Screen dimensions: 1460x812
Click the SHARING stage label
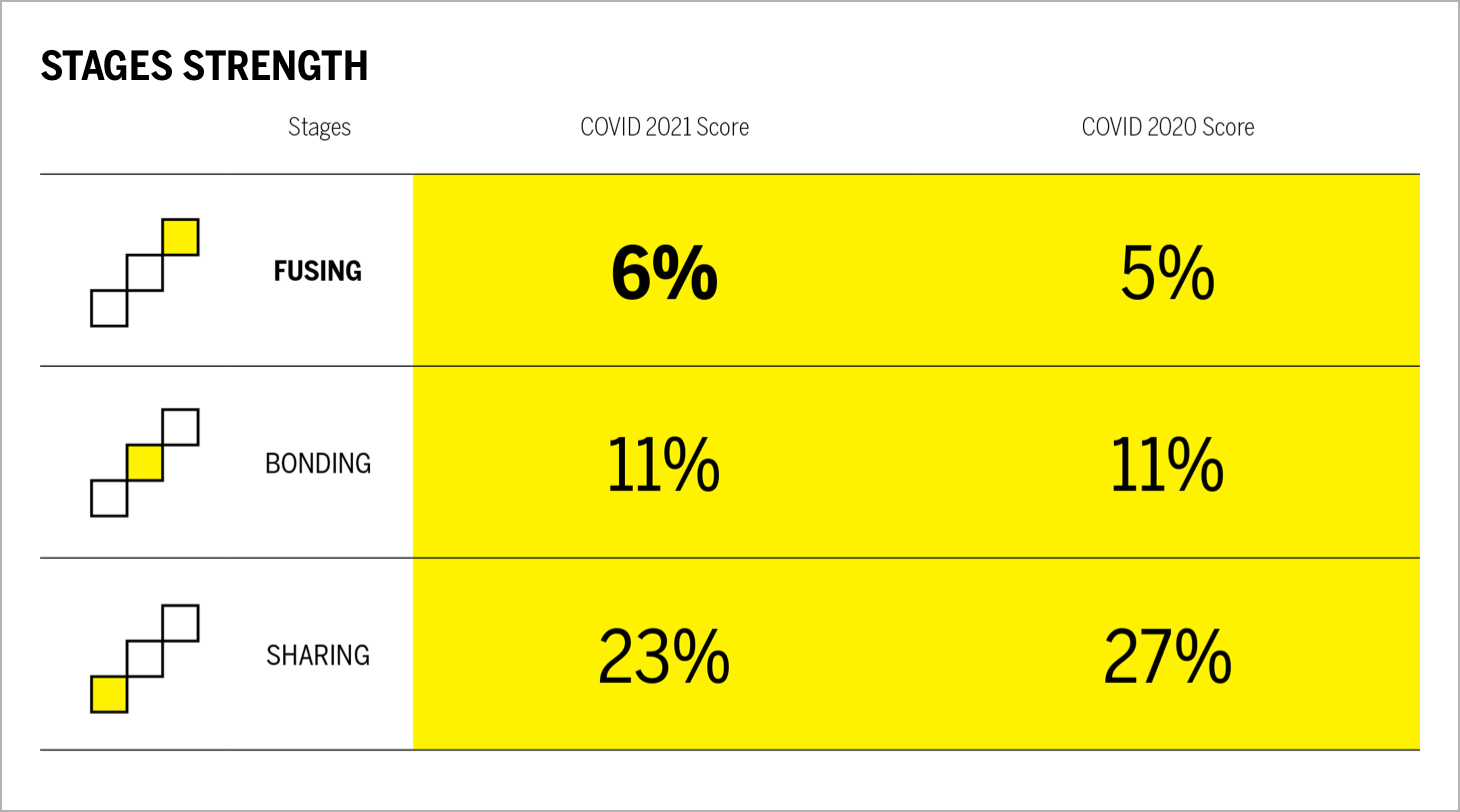pos(318,655)
